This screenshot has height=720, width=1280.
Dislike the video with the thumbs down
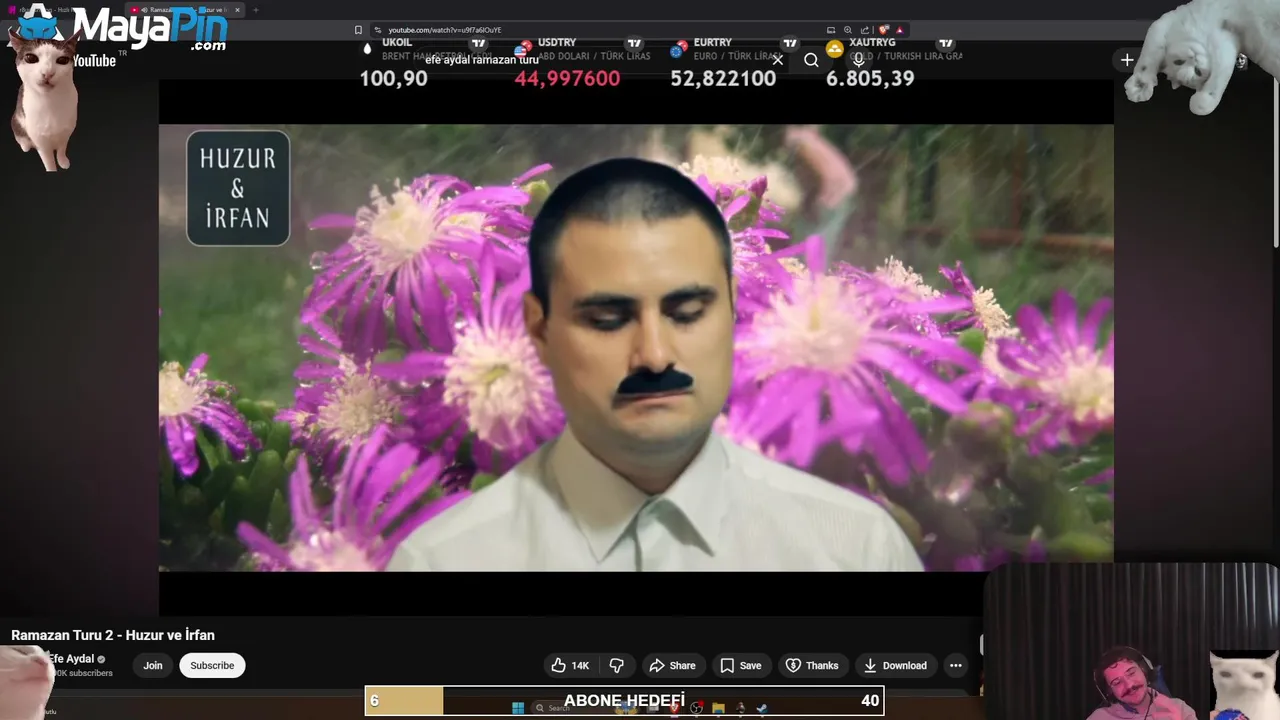pyautogui.click(x=617, y=665)
